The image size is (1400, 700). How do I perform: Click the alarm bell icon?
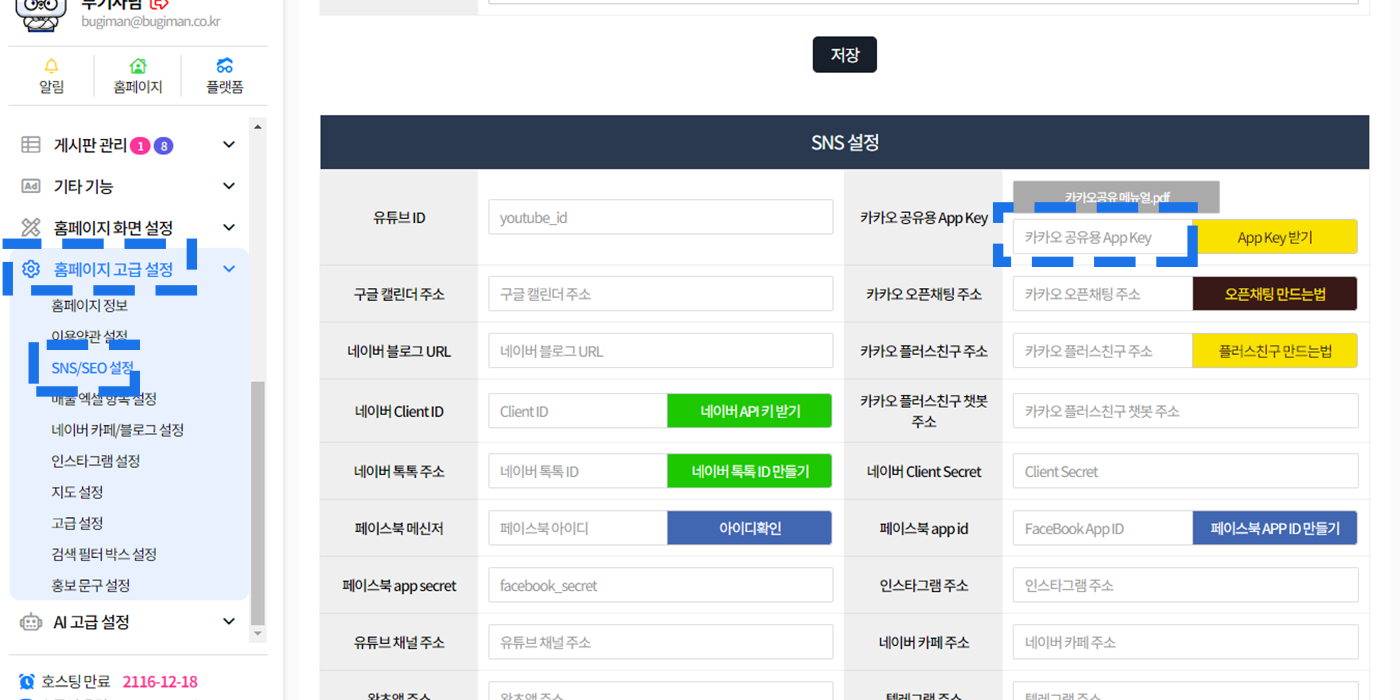coord(51,66)
